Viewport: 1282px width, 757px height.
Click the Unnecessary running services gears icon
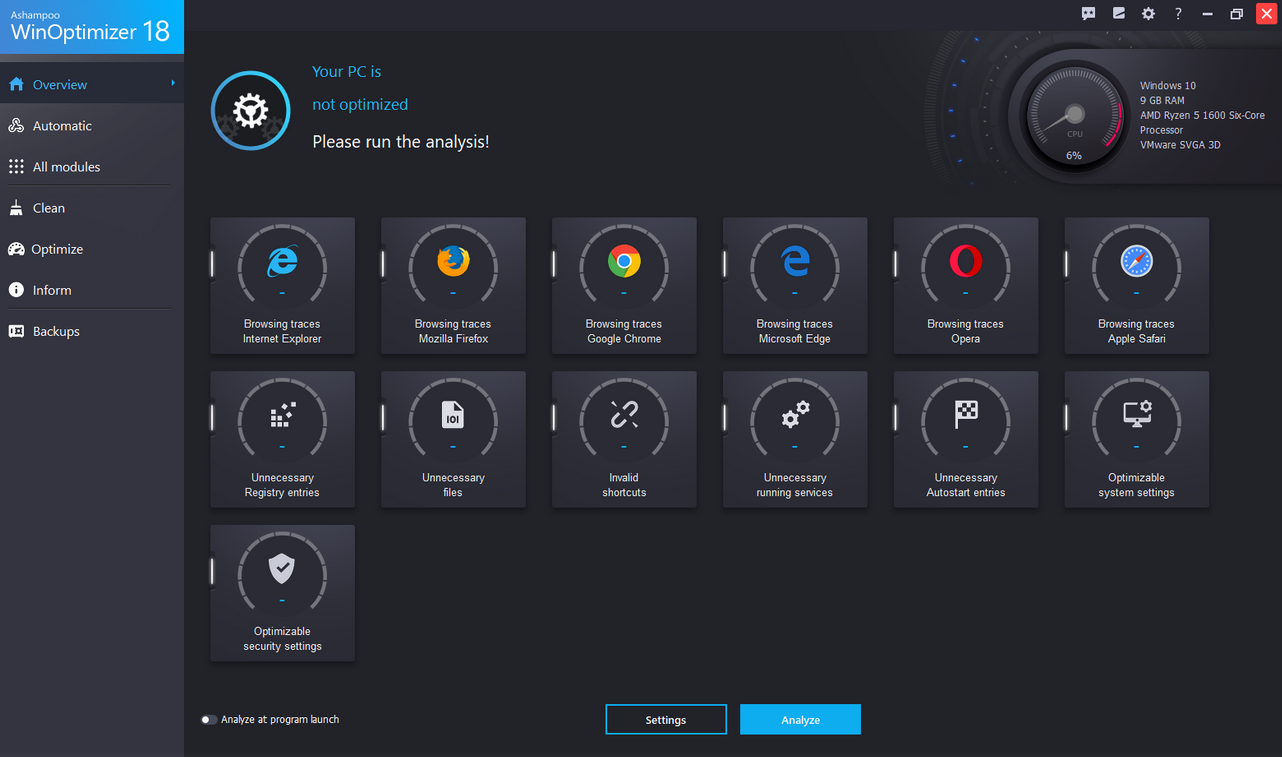pos(795,415)
